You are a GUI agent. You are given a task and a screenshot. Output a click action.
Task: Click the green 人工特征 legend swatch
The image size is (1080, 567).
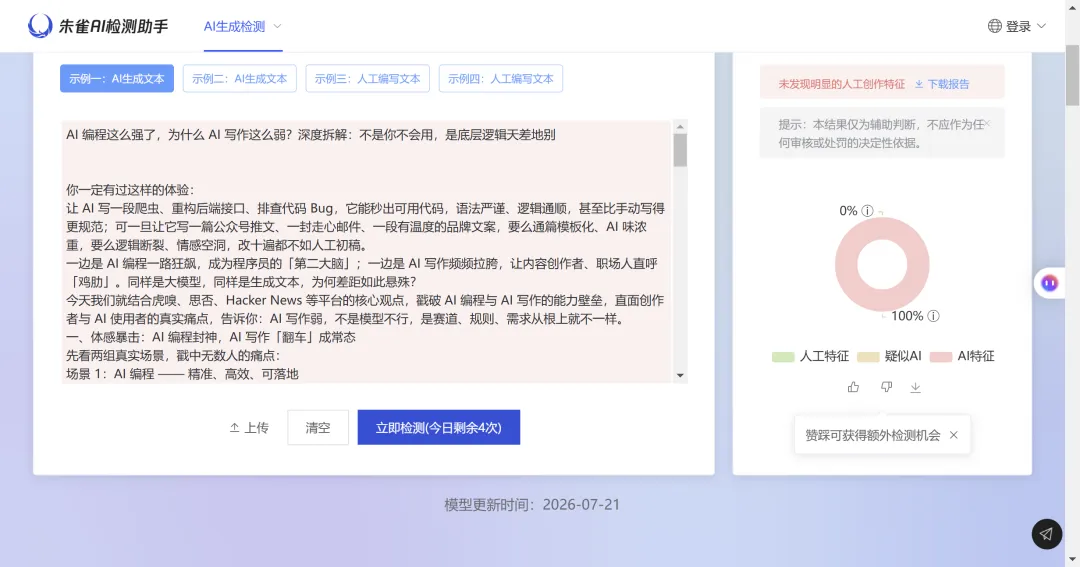[x=783, y=357]
